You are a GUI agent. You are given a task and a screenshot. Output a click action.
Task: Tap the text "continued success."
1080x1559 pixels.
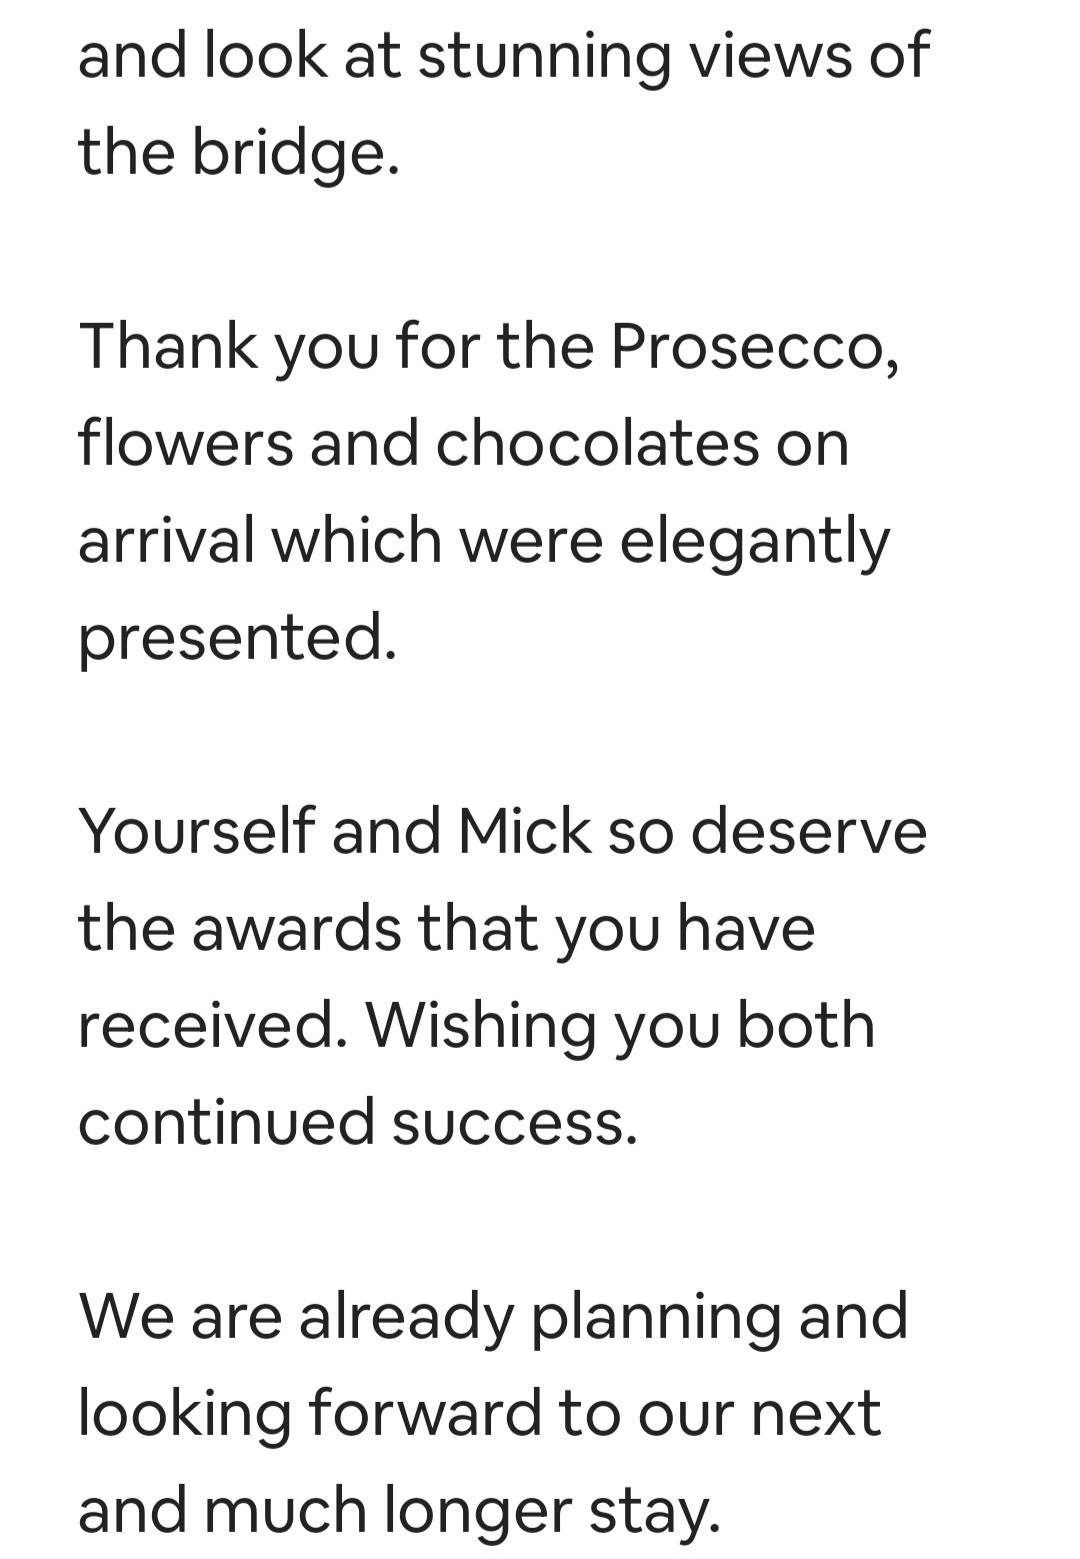tap(358, 1123)
